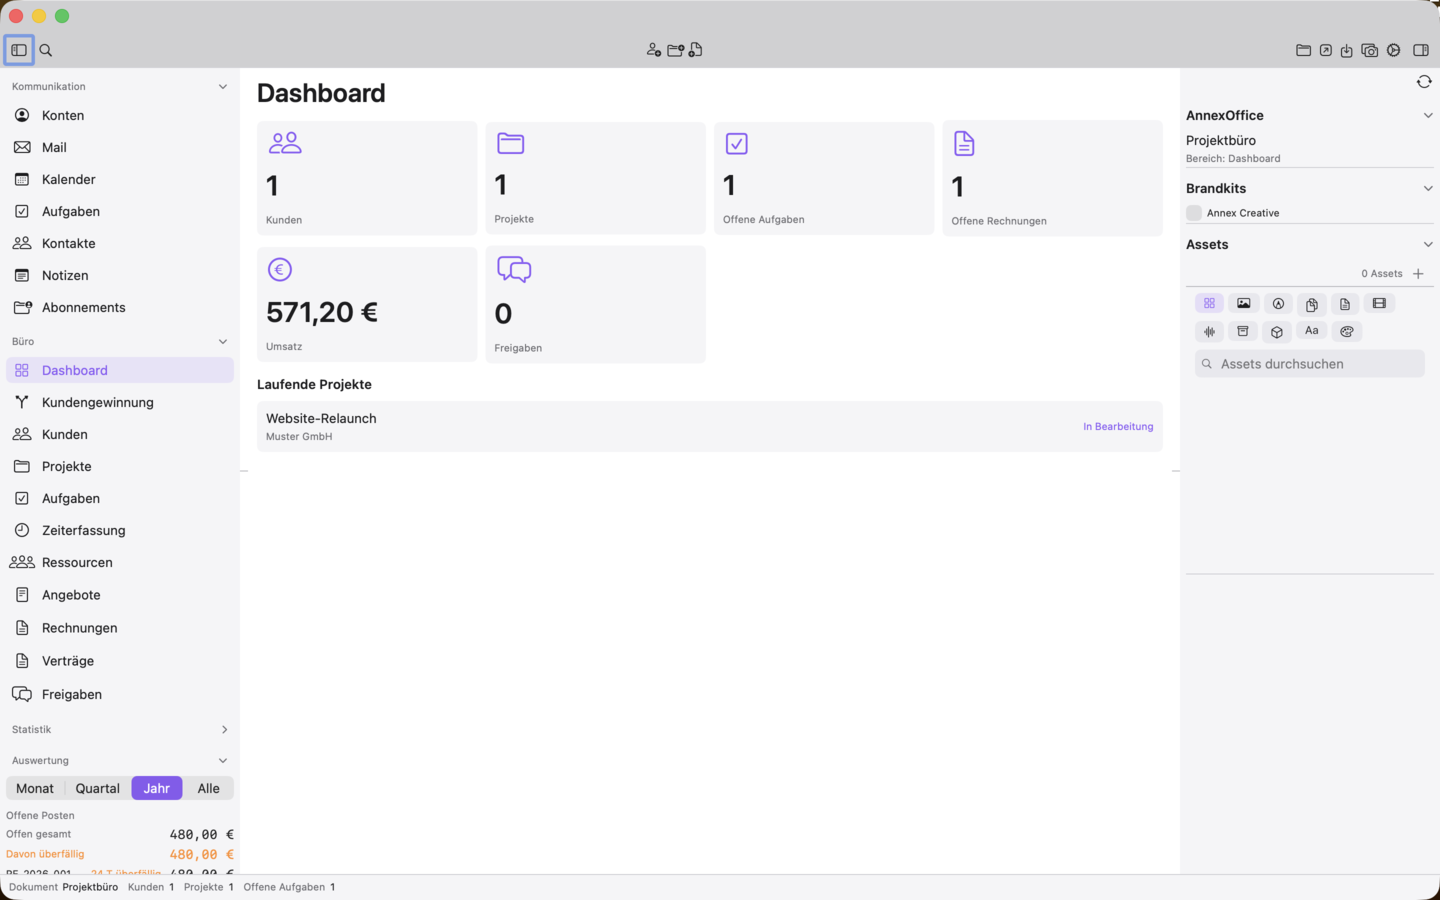Screen dimensions: 1440x900
Task: Click the folder icon in the top-right toolbar
Action: pyautogui.click(x=1303, y=50)
